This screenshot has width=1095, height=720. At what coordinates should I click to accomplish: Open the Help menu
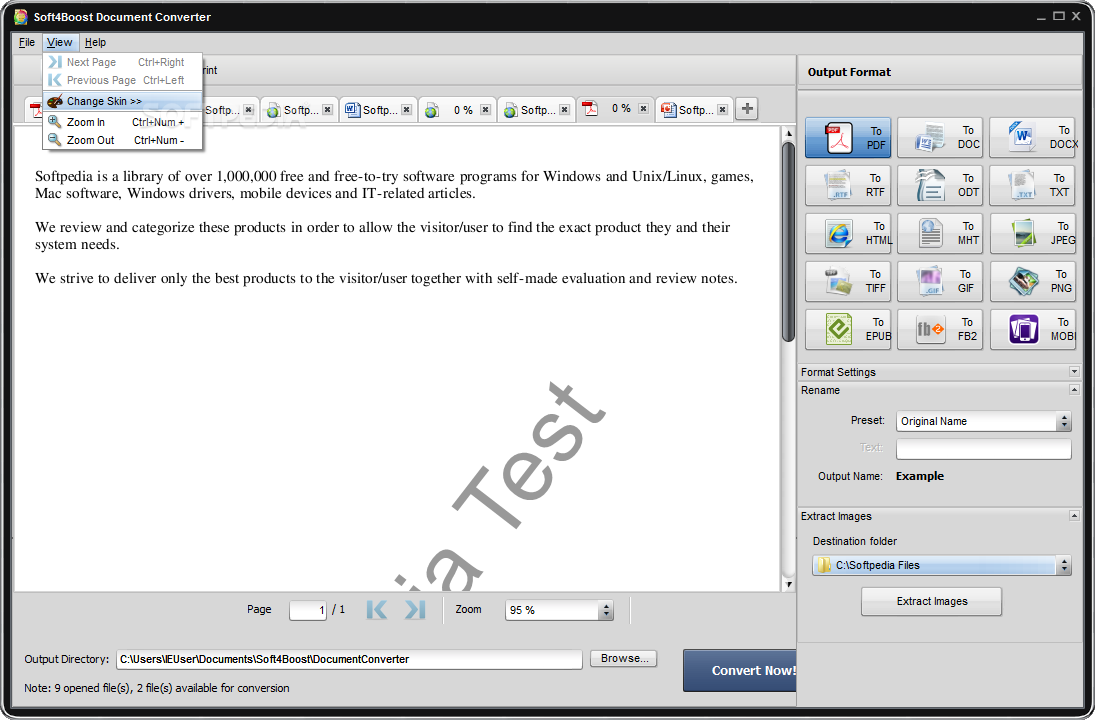[95, 42]
